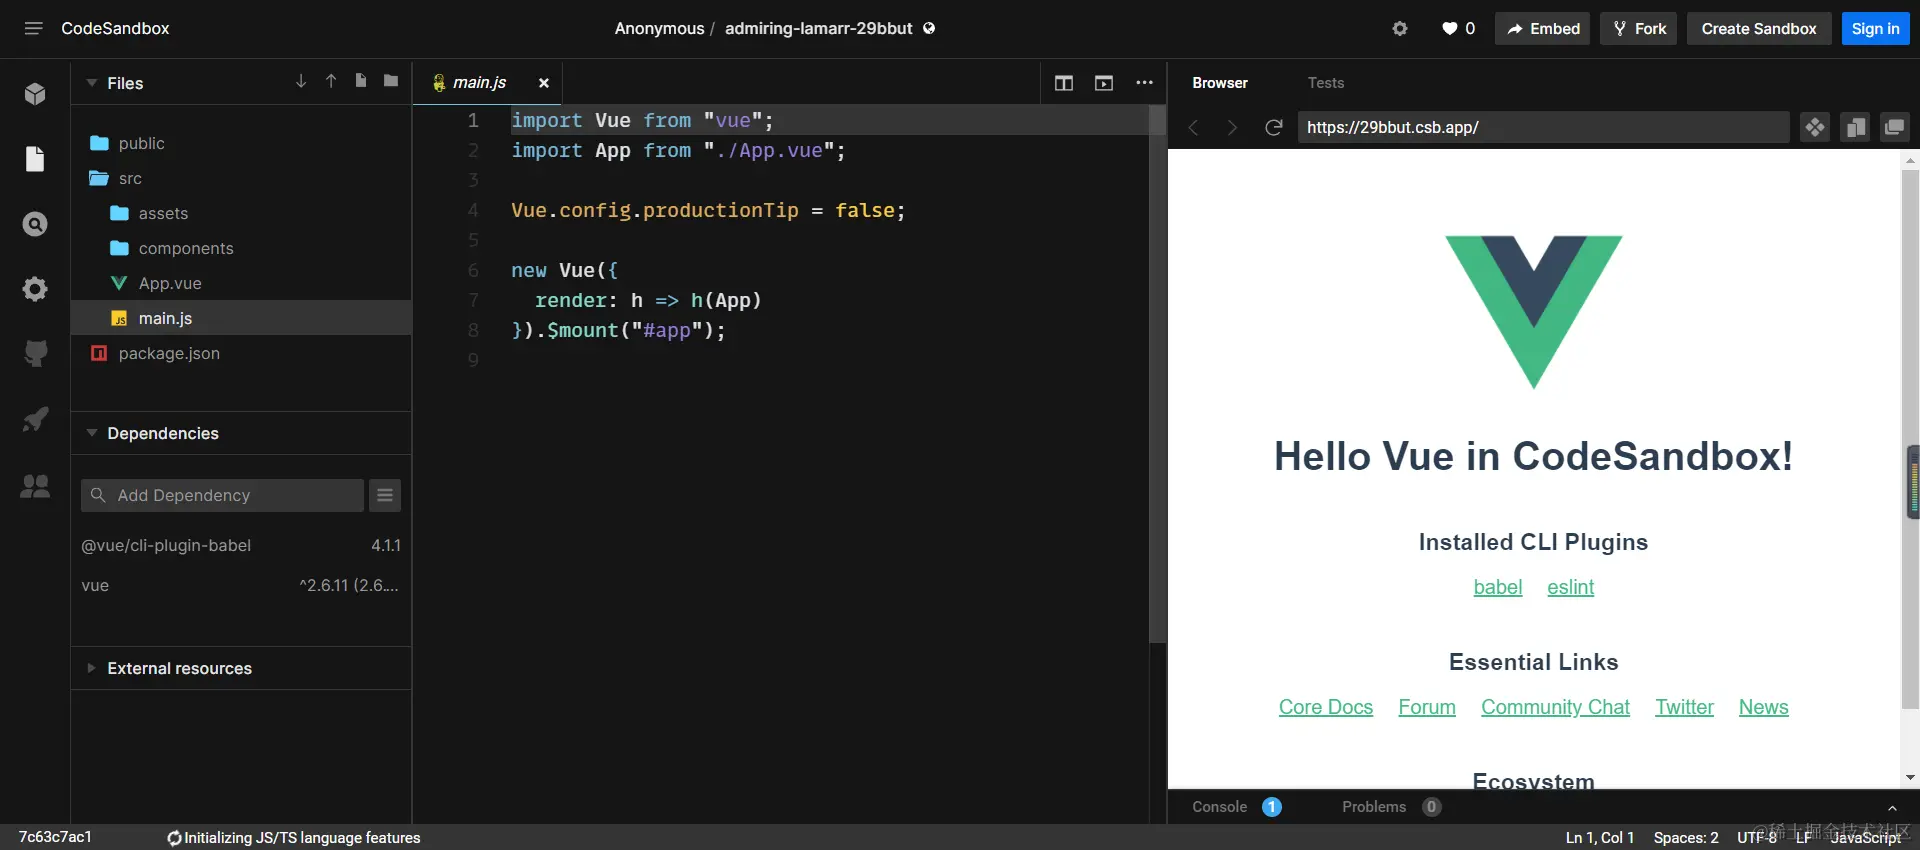1920x850 pixels.
Task: Select main.js in the file tree
Action: (241, 318)
